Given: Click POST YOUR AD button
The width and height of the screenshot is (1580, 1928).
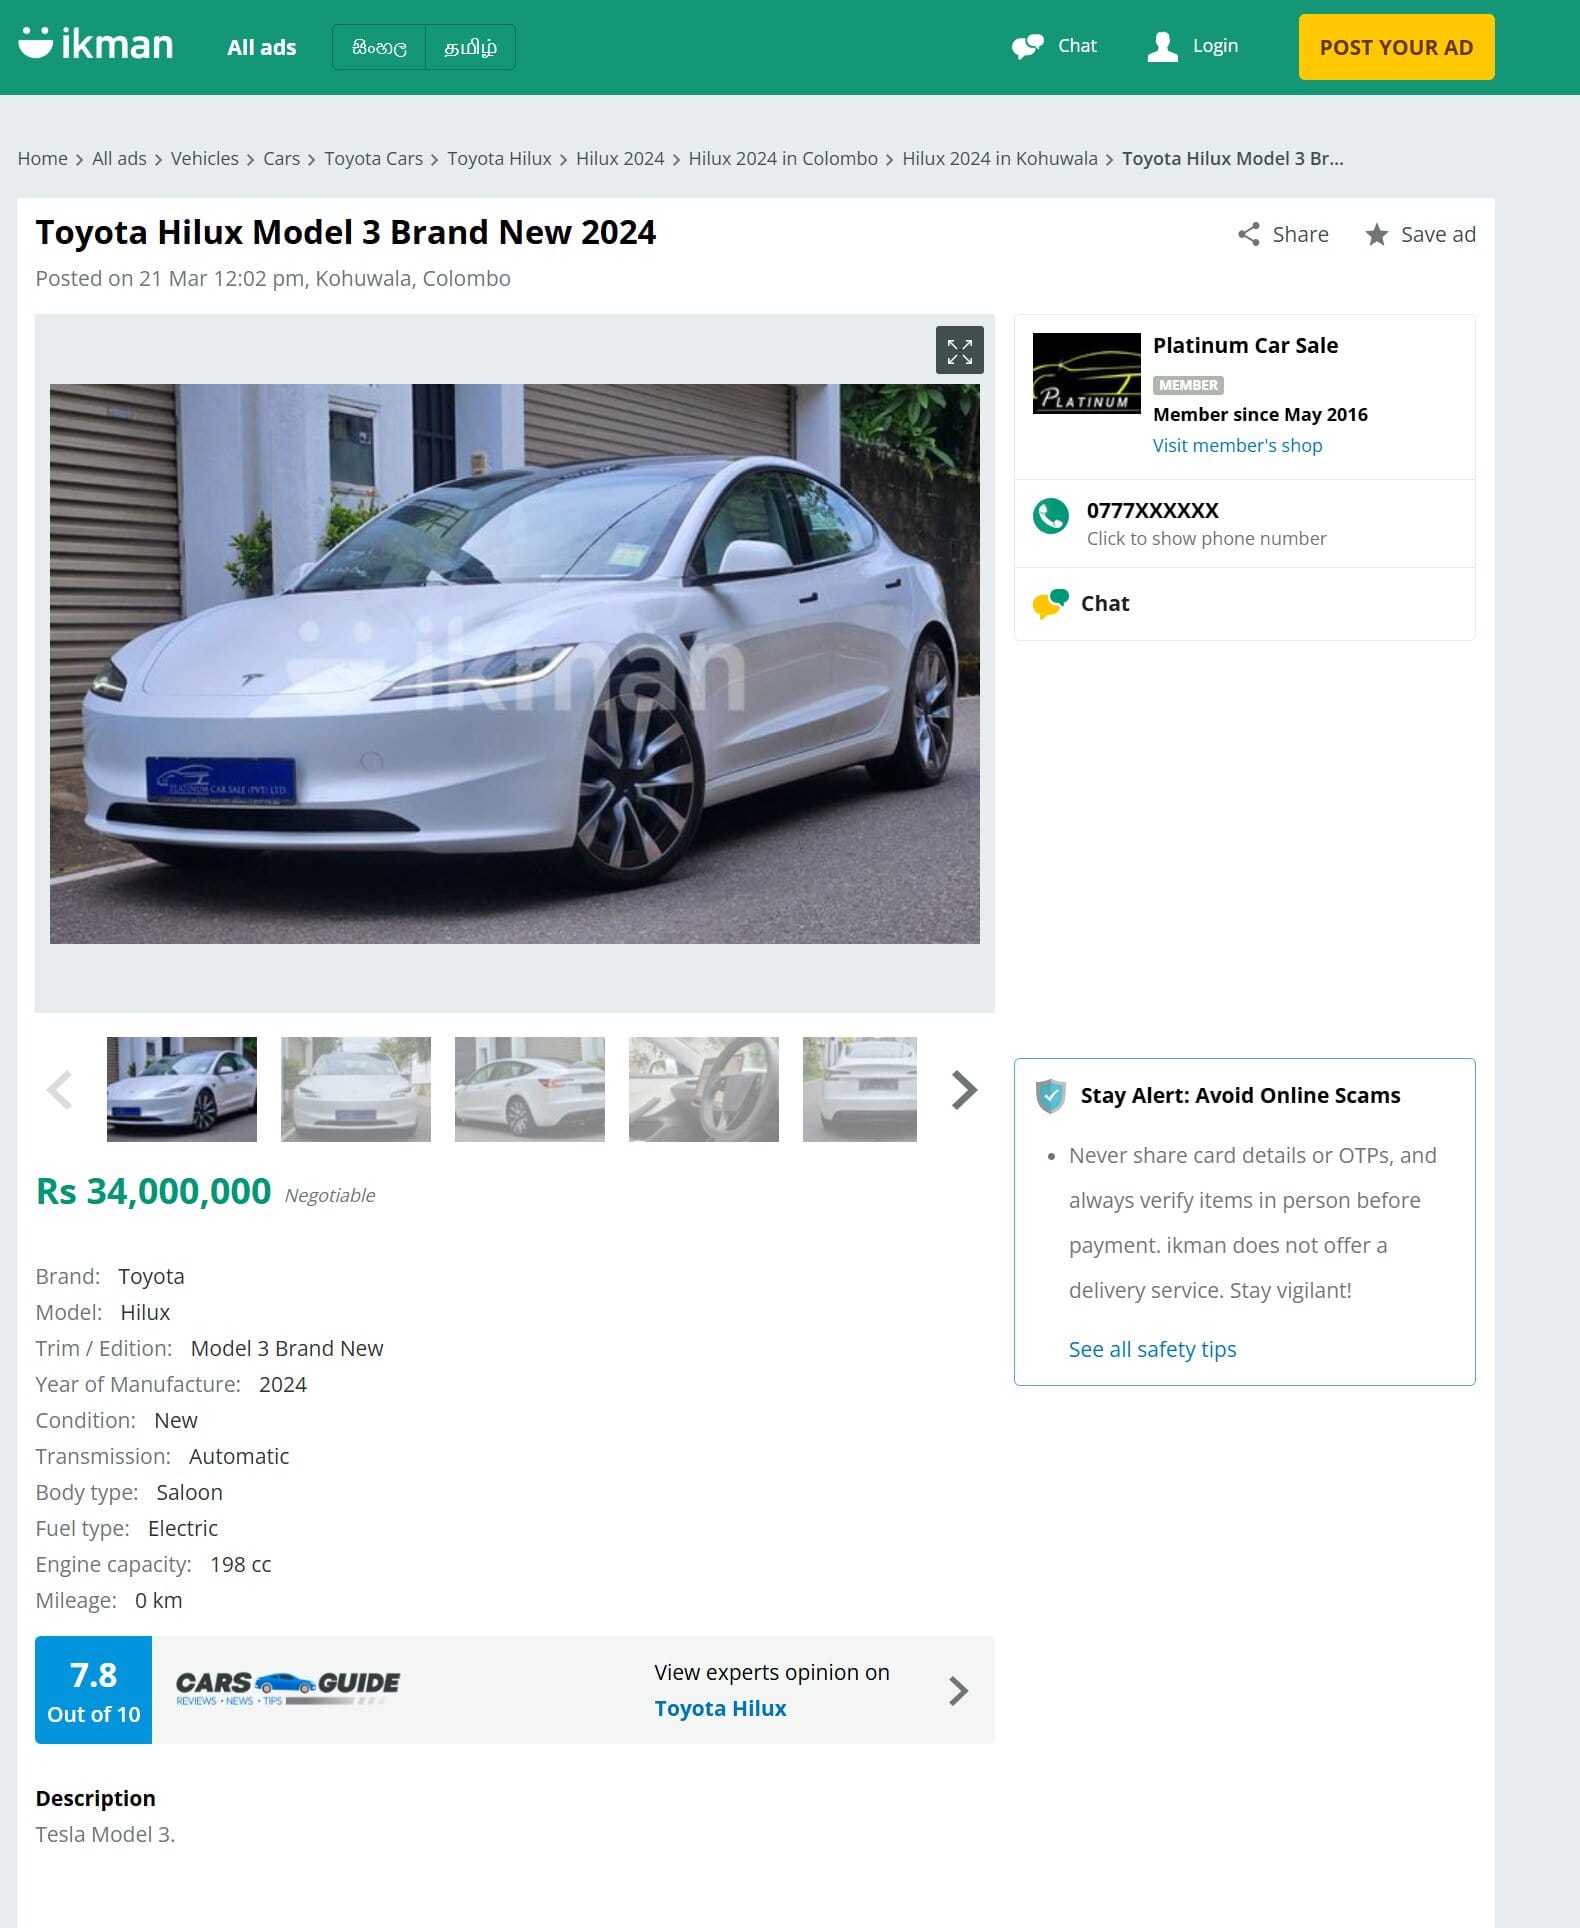Looking at the screenshot, I should [x=1396, y=47].
